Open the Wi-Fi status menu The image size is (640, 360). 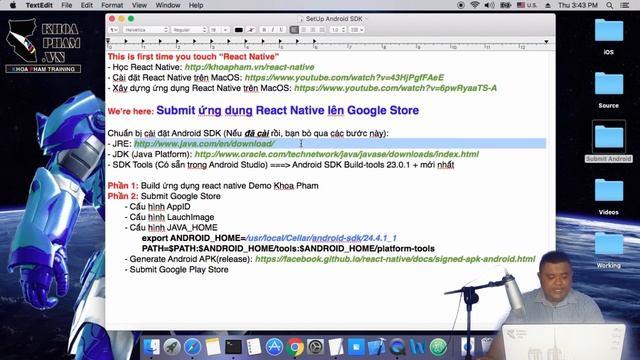[474, 5]
